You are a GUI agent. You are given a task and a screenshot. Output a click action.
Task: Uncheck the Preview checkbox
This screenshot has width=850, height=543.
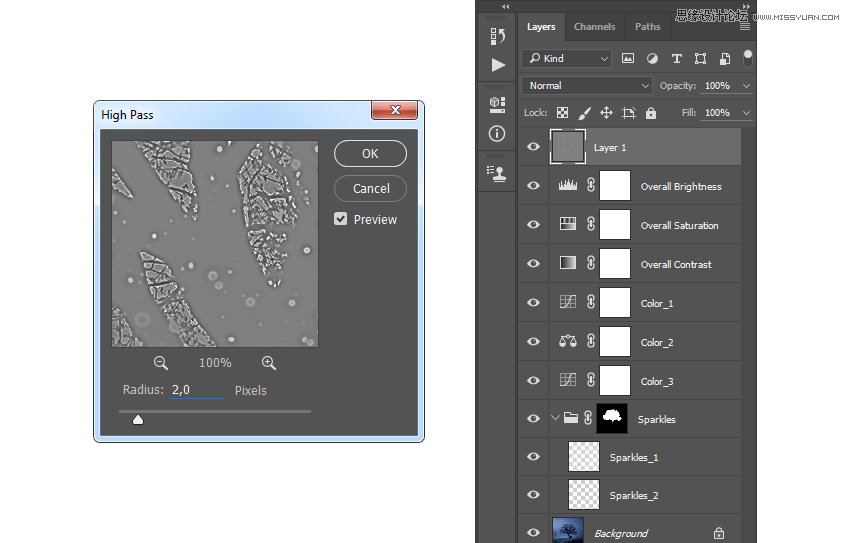pos(341,219)
